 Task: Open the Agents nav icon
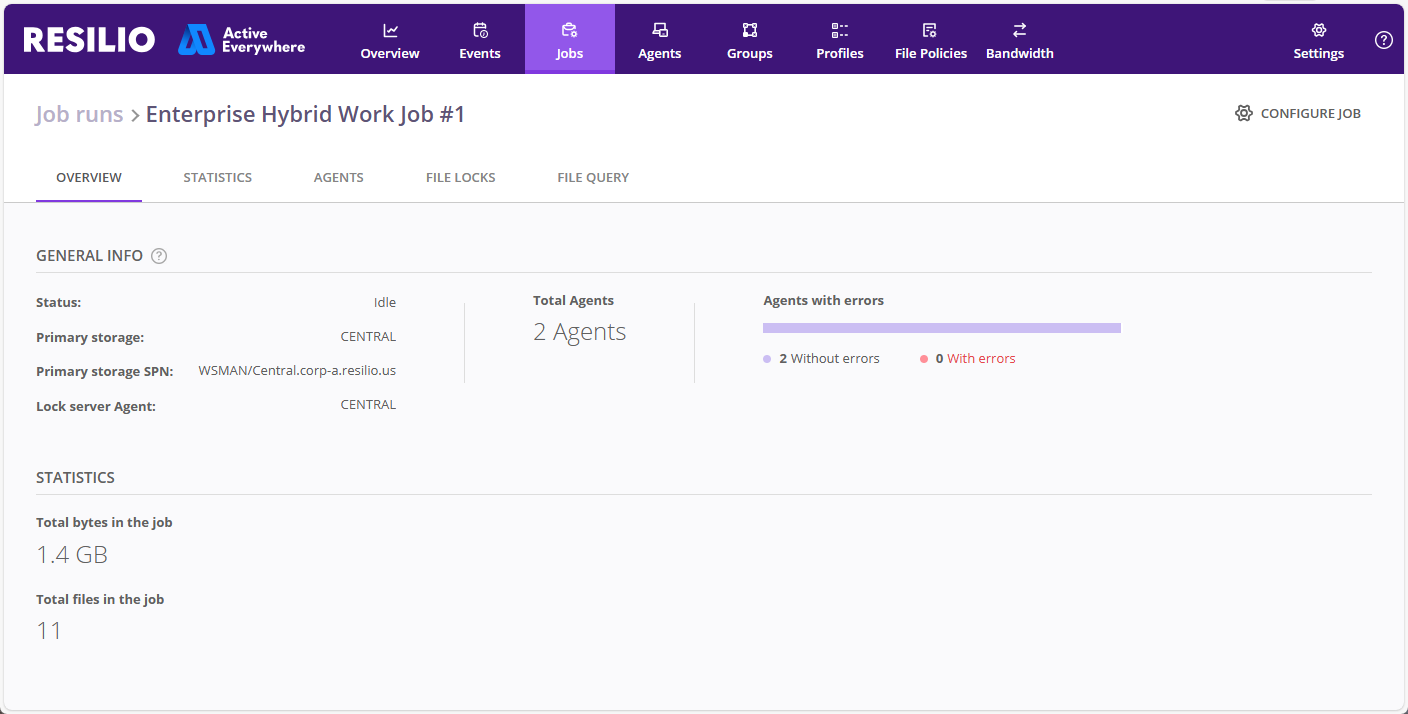click(x=660, y=30)
